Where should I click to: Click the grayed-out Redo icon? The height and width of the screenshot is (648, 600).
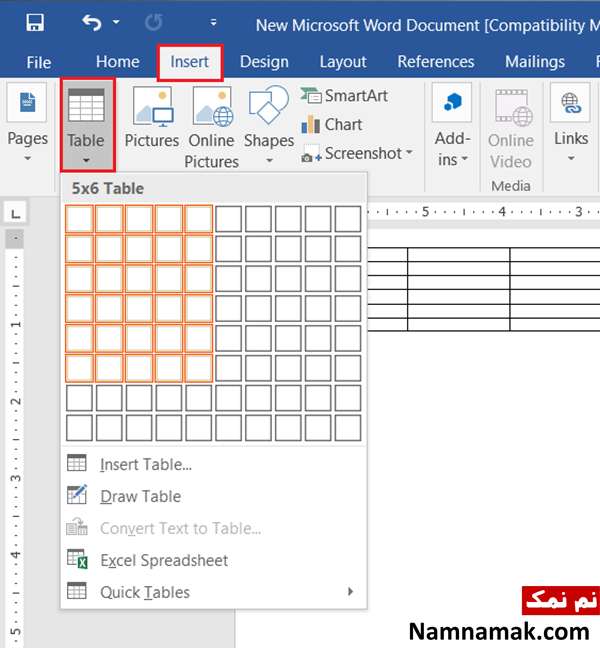click(154, 22)
